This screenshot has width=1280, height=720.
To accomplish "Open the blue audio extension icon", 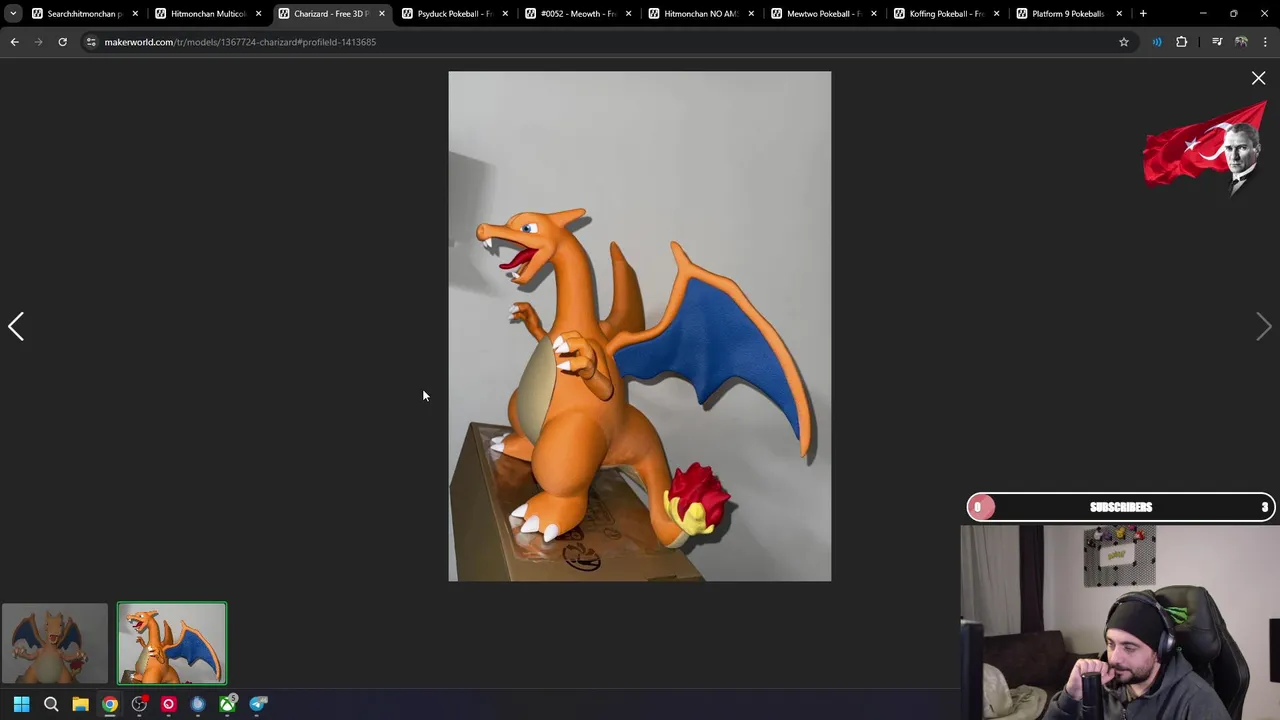I will (1157, 42).
